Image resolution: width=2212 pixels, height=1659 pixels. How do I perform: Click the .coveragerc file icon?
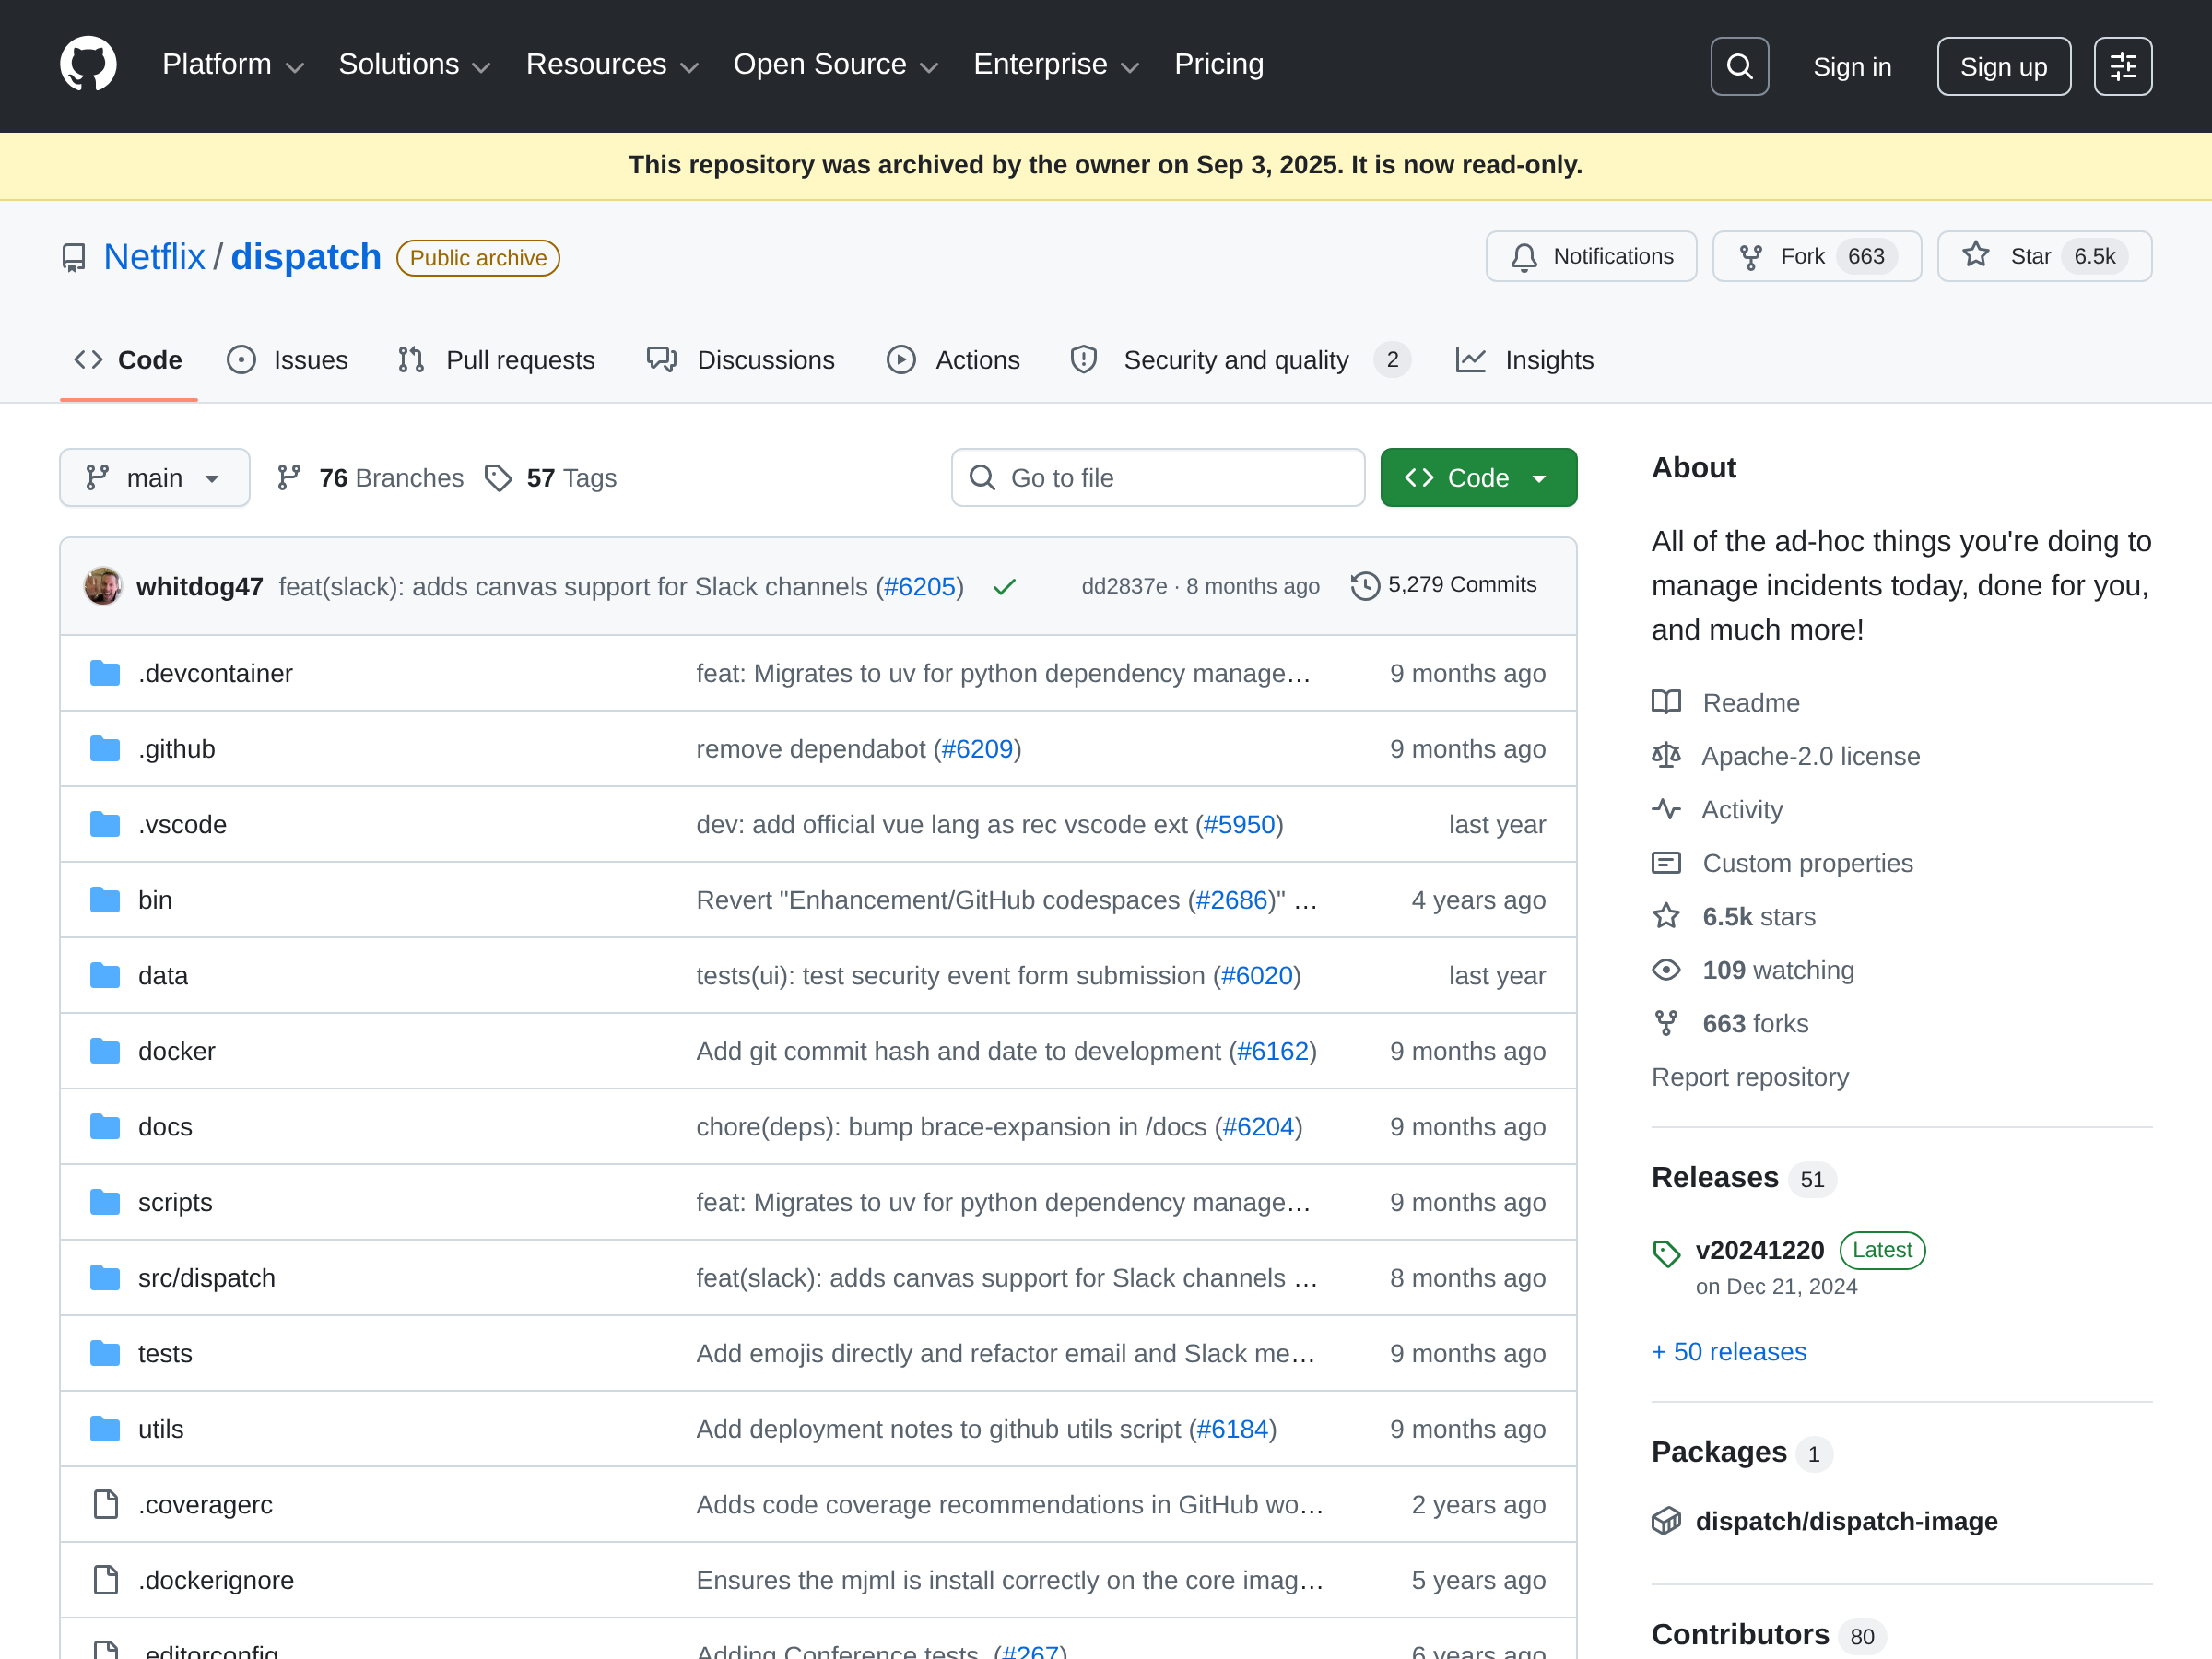pos(106,1504)
